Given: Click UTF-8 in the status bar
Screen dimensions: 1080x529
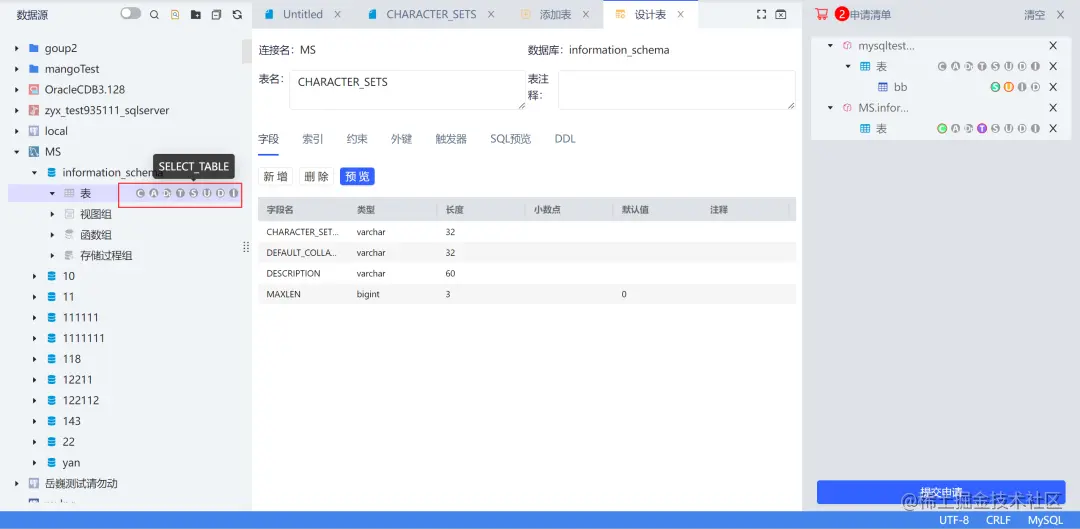Looking at the screenshot, I should (x=954, y=520).
